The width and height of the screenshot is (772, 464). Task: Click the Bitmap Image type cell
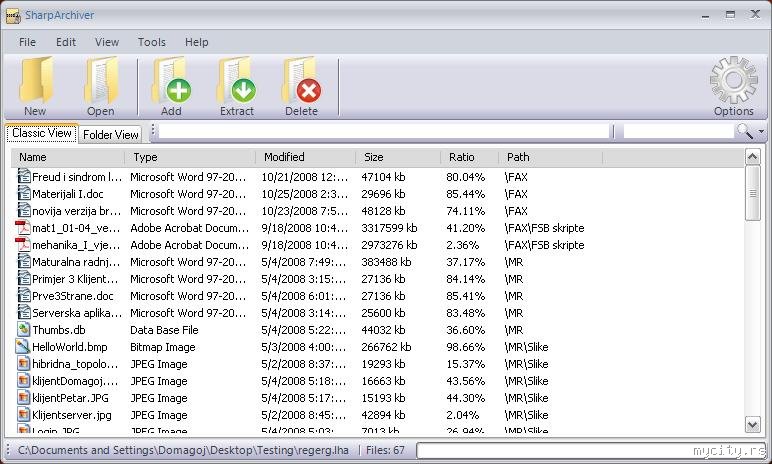coord(162,347)
